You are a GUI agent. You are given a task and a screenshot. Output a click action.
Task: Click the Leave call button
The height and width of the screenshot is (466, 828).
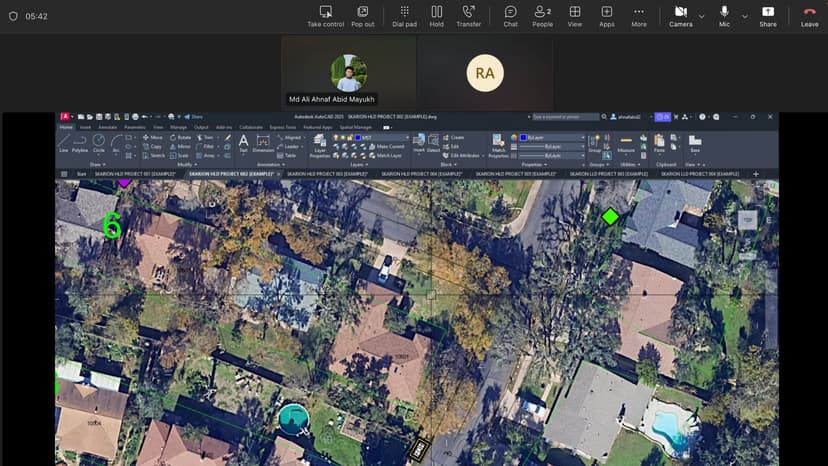coord(809,16)
